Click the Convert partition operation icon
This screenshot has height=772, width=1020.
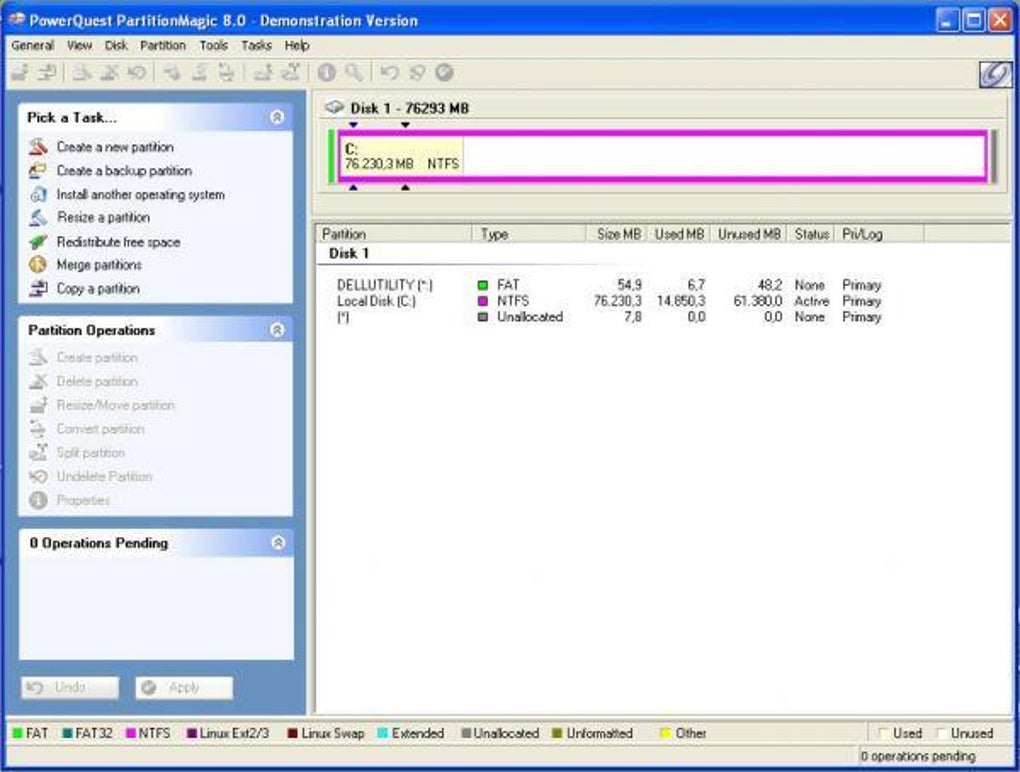(x=38, y=429)
